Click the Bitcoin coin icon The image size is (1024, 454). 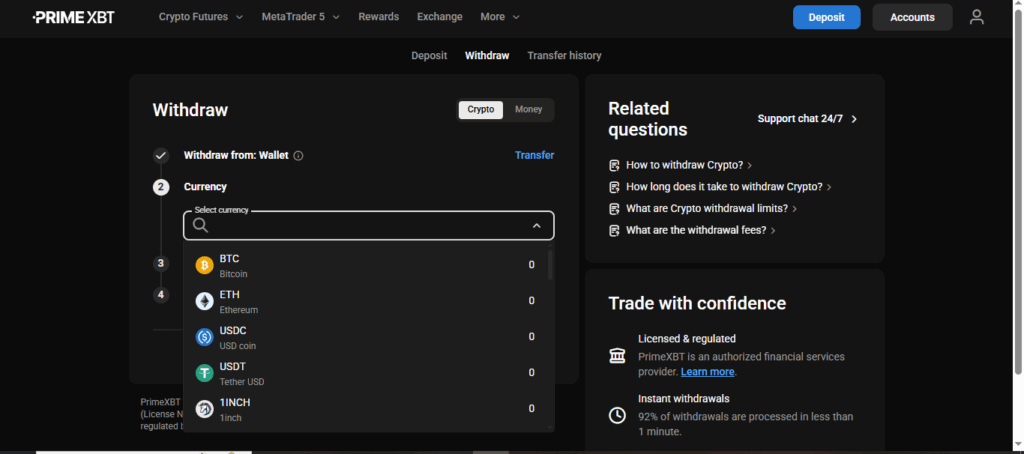click(x=204, y=265)
